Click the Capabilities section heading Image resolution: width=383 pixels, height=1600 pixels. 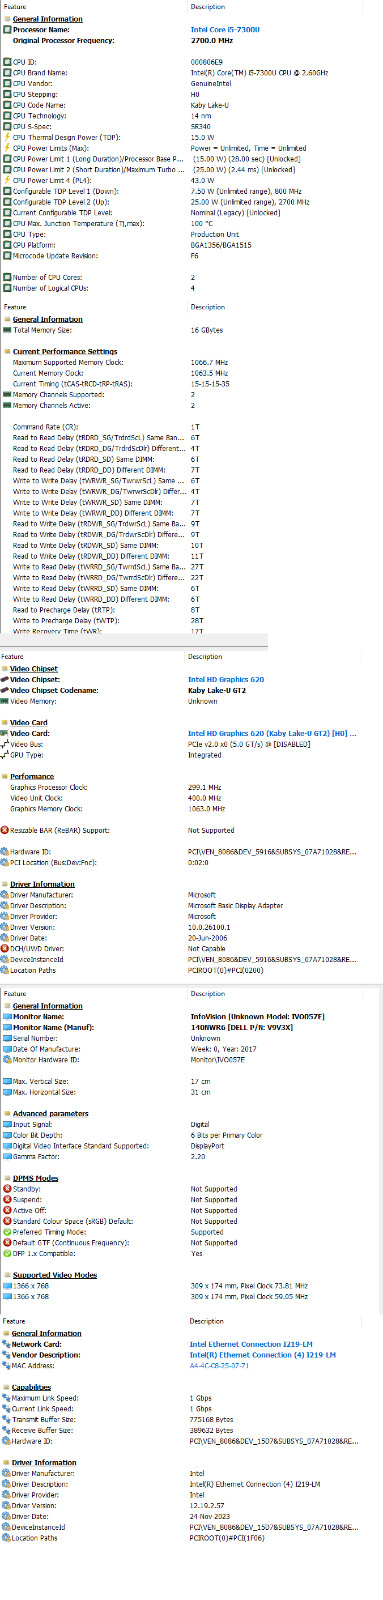tap(32, 1388)
